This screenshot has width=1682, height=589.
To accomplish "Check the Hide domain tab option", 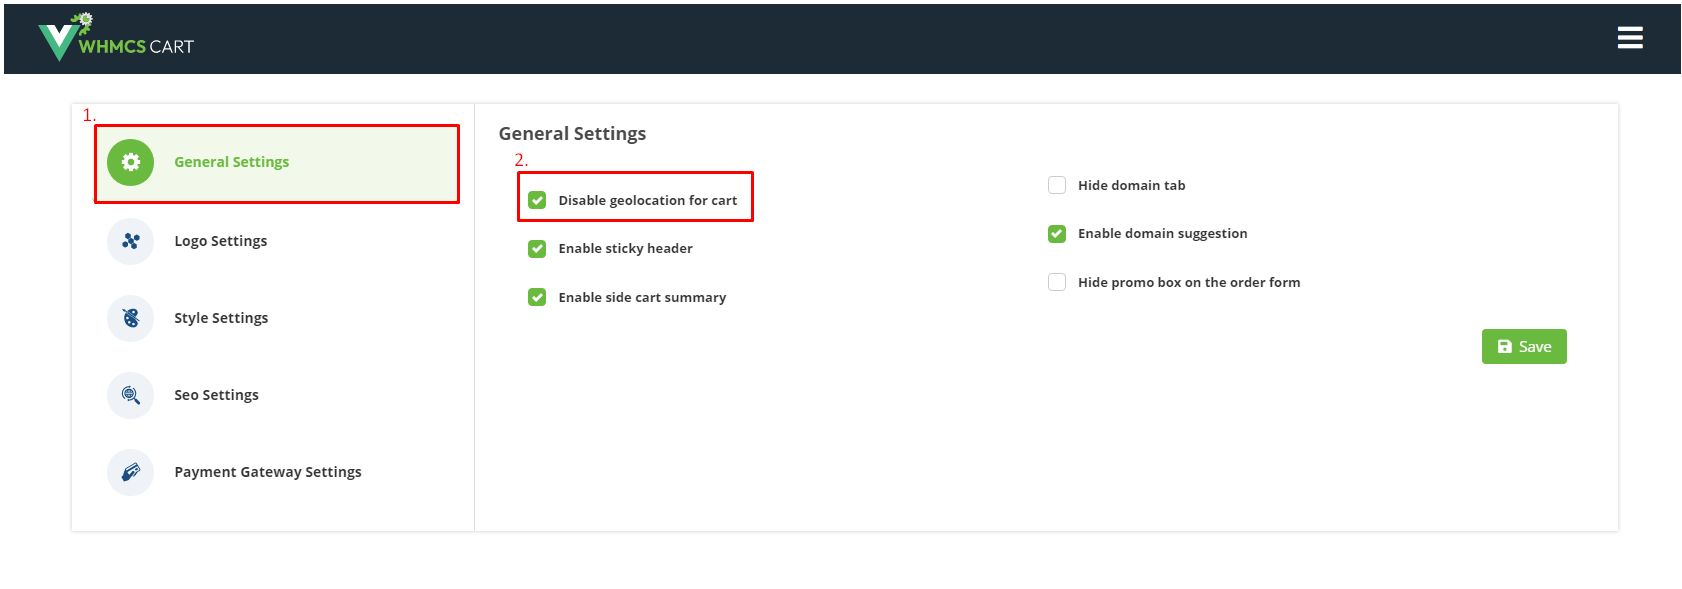I will 1057,185.
